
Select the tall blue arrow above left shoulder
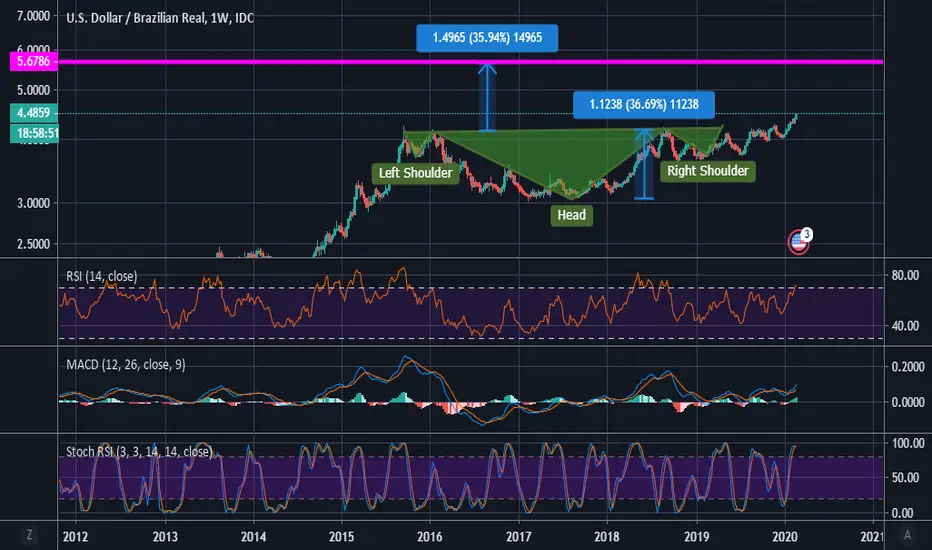[487, 98]
